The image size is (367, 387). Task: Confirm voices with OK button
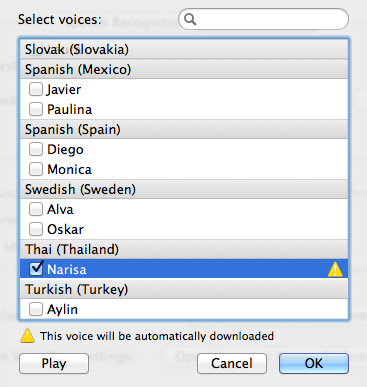click(314, 363)
